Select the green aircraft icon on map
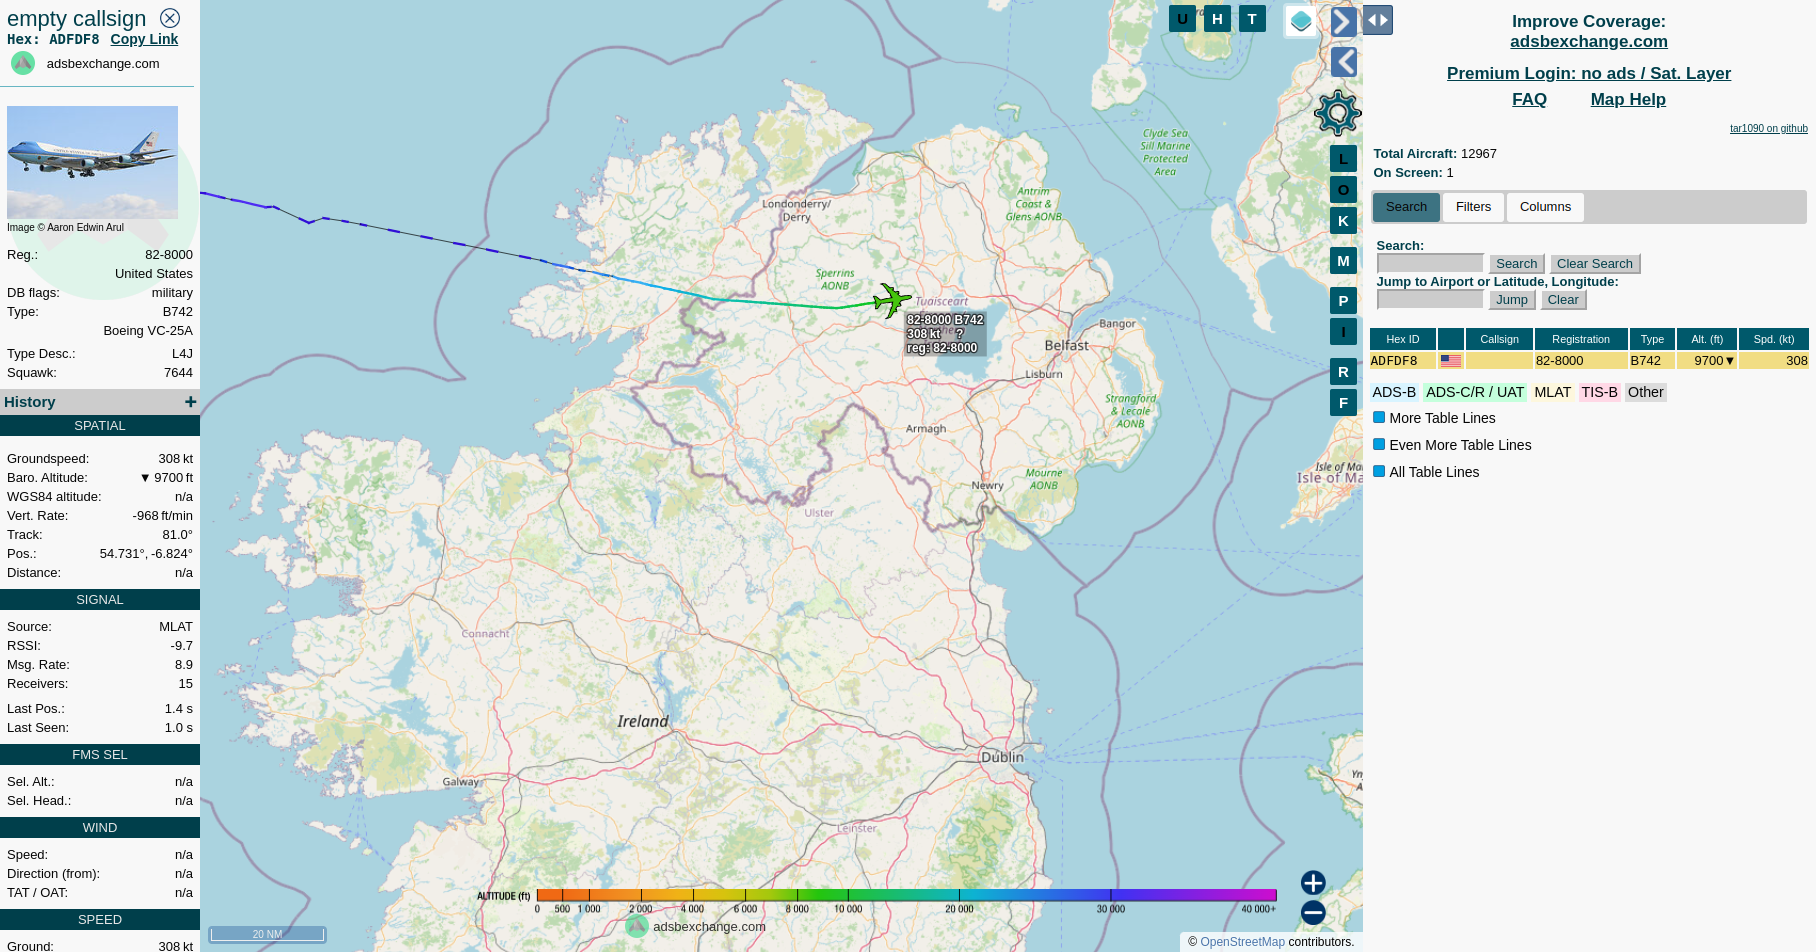This screenshot has width=1816, height=952. click(x=891, y=299)
